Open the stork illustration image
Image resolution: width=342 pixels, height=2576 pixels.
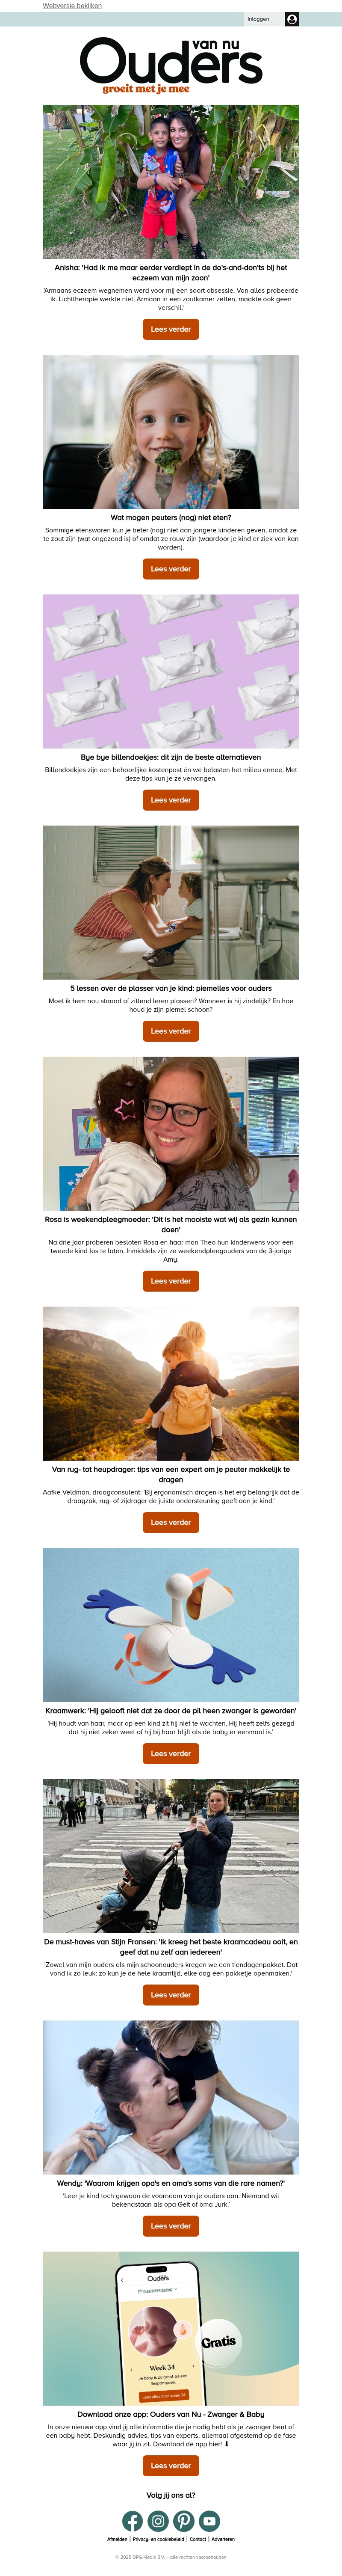(x=171, y=1625)
